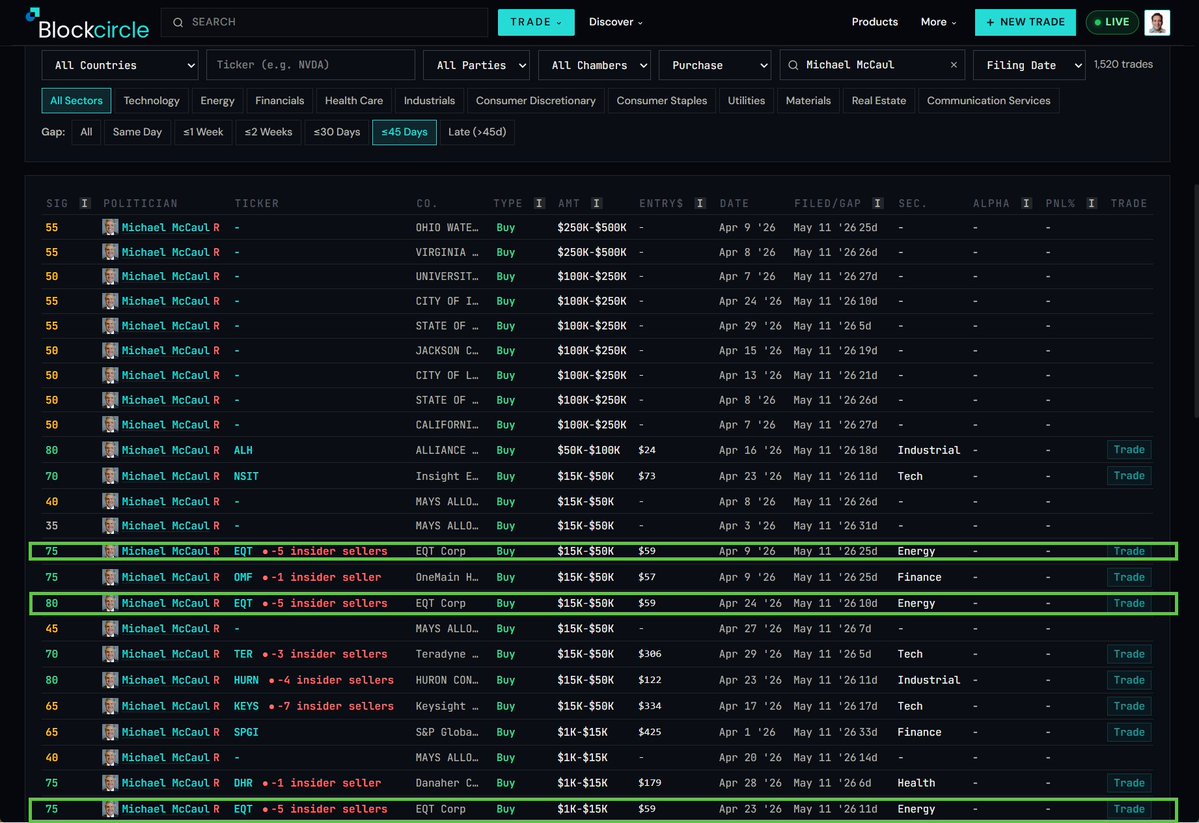Select the Communication Services sector filter
Viewport: 1199px width, 823px height.
pos(988,101)
